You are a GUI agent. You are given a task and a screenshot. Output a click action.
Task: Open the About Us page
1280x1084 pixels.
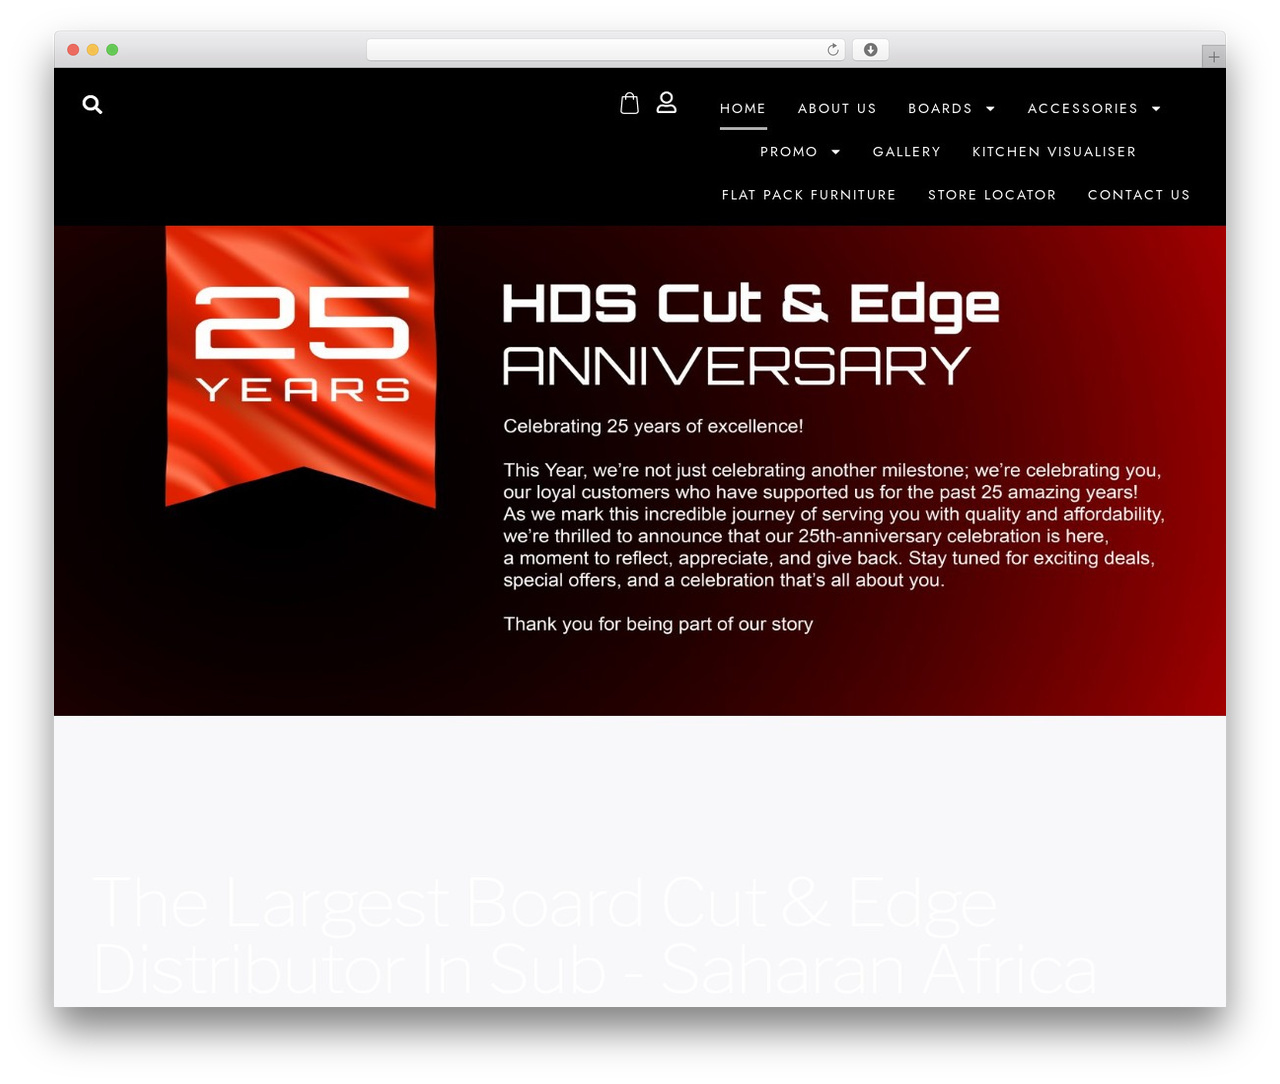click(x=837, y=108)
